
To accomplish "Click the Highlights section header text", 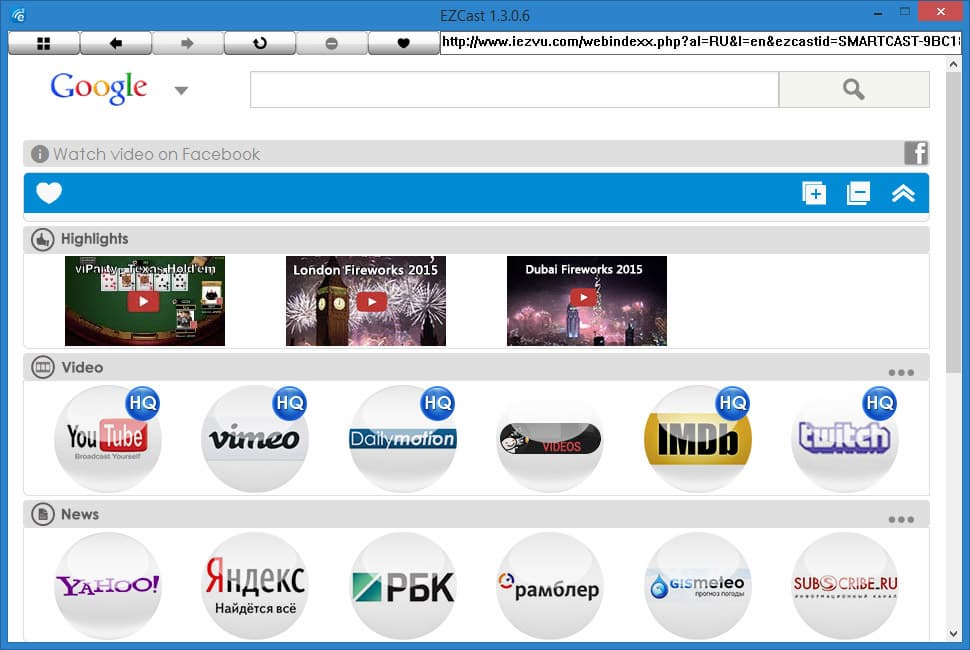I will 95,239.
